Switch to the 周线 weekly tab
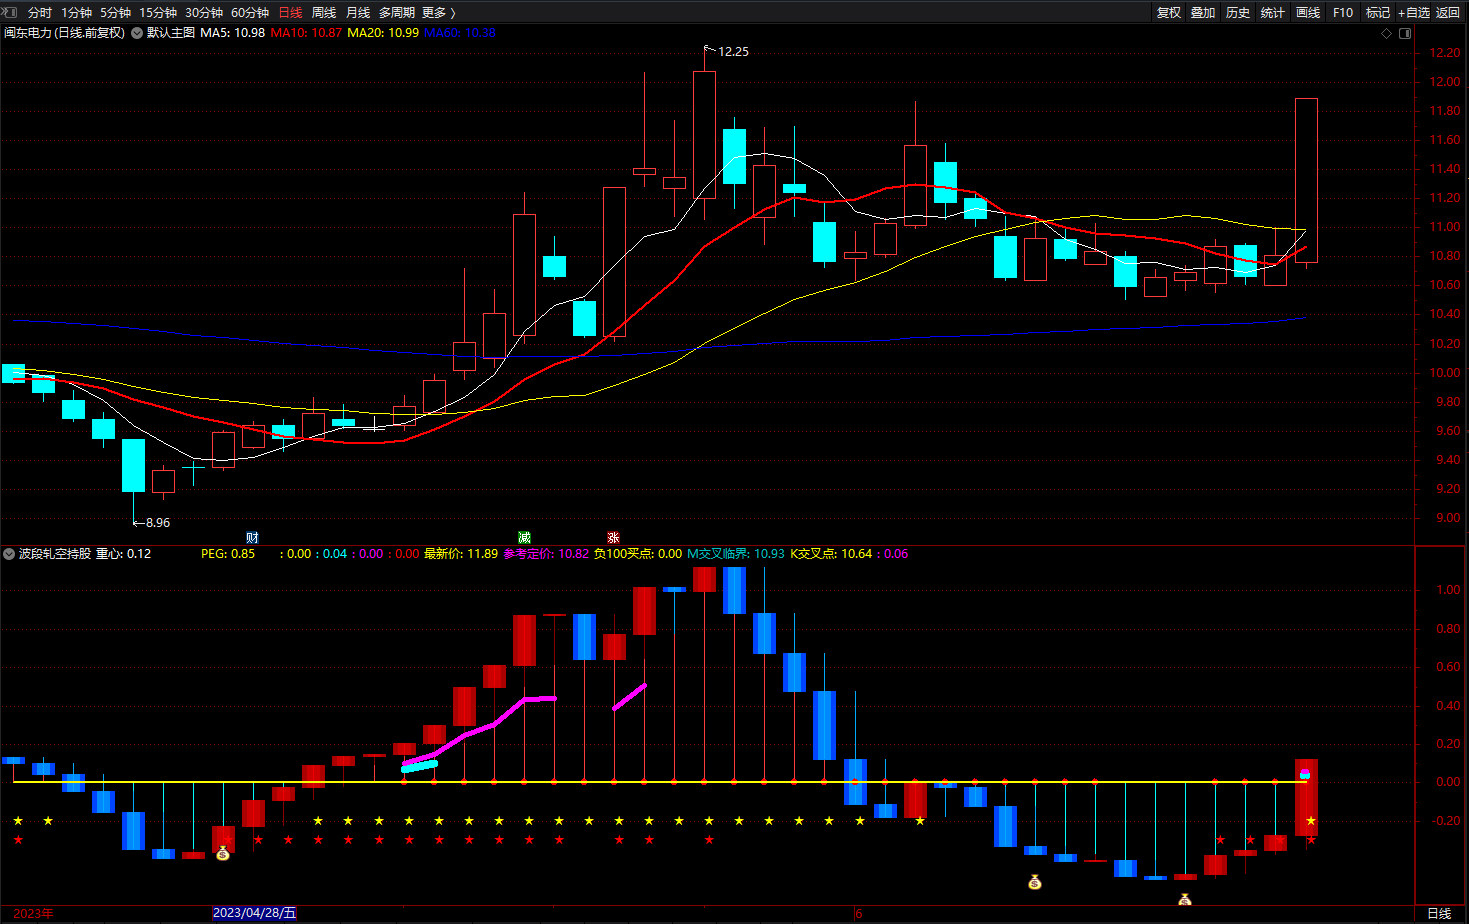 [324, 12]
